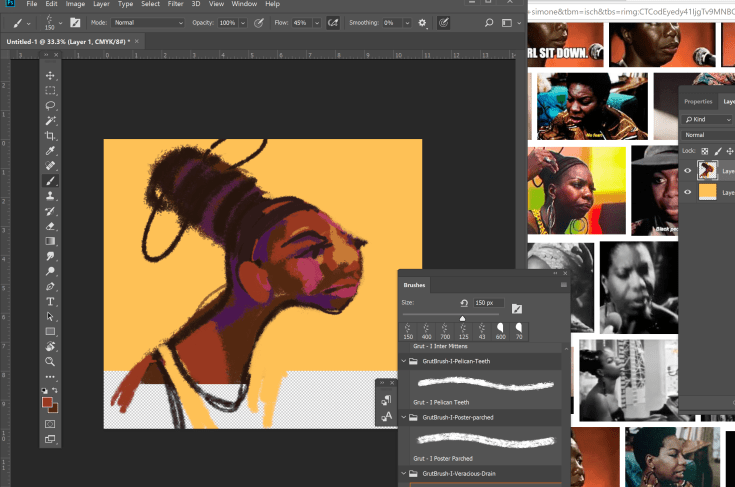The width and height of the screenshot is (735, 487).
Task: Enable airbrush-style build-up effects
Action: click(332, 22)
